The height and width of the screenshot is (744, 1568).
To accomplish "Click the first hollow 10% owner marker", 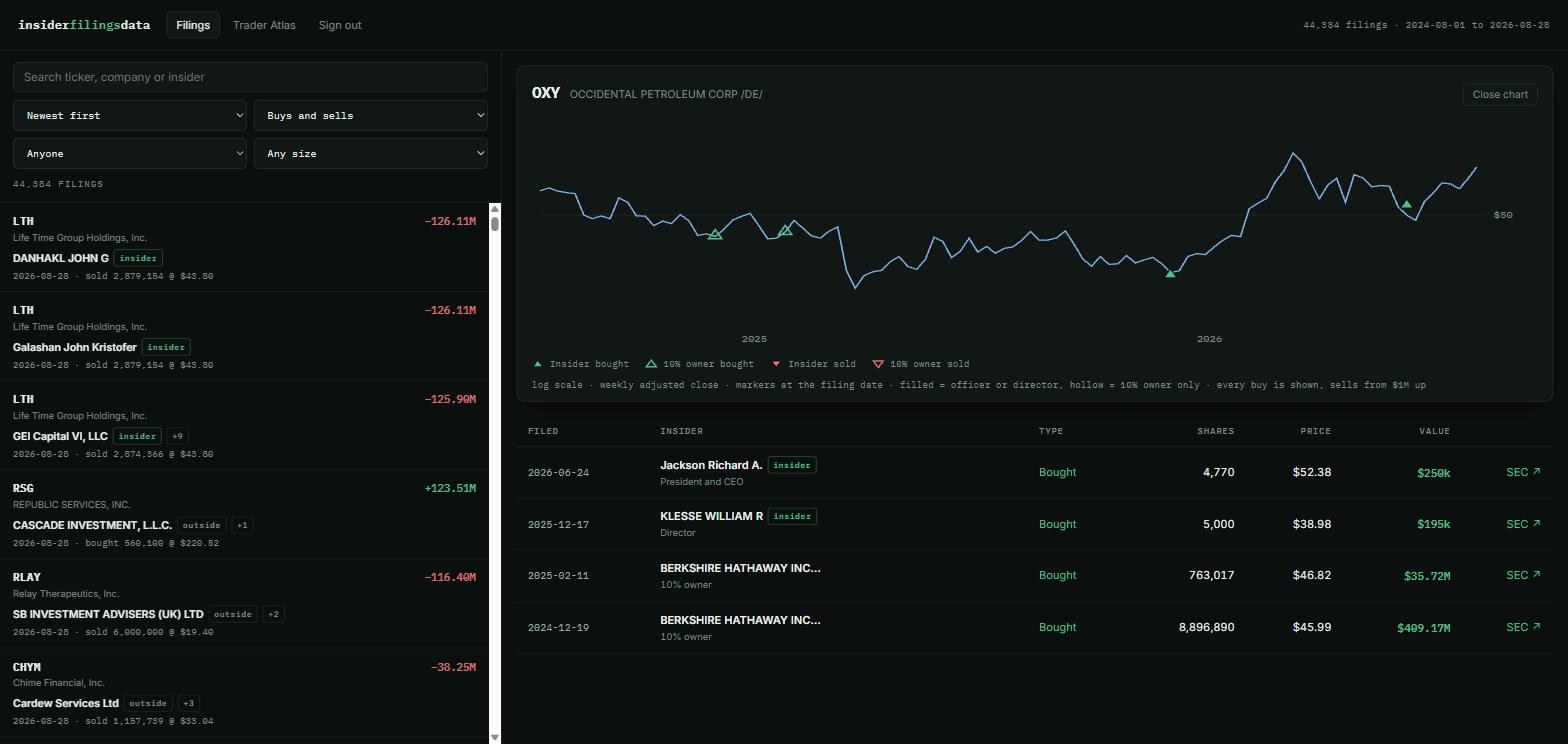I will point(715,234).
